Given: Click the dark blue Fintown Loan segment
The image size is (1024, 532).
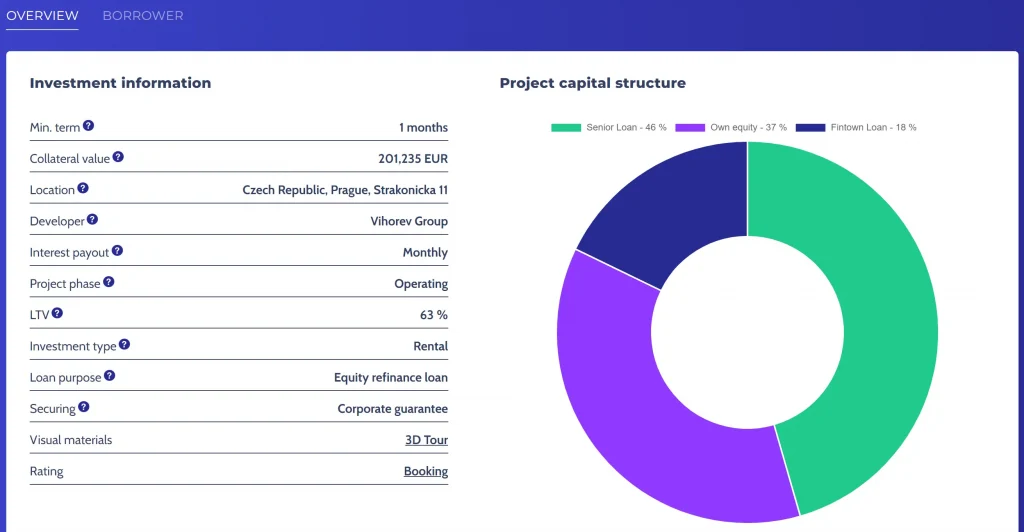Looking at the screenshot, I should (x=670, y=210).
